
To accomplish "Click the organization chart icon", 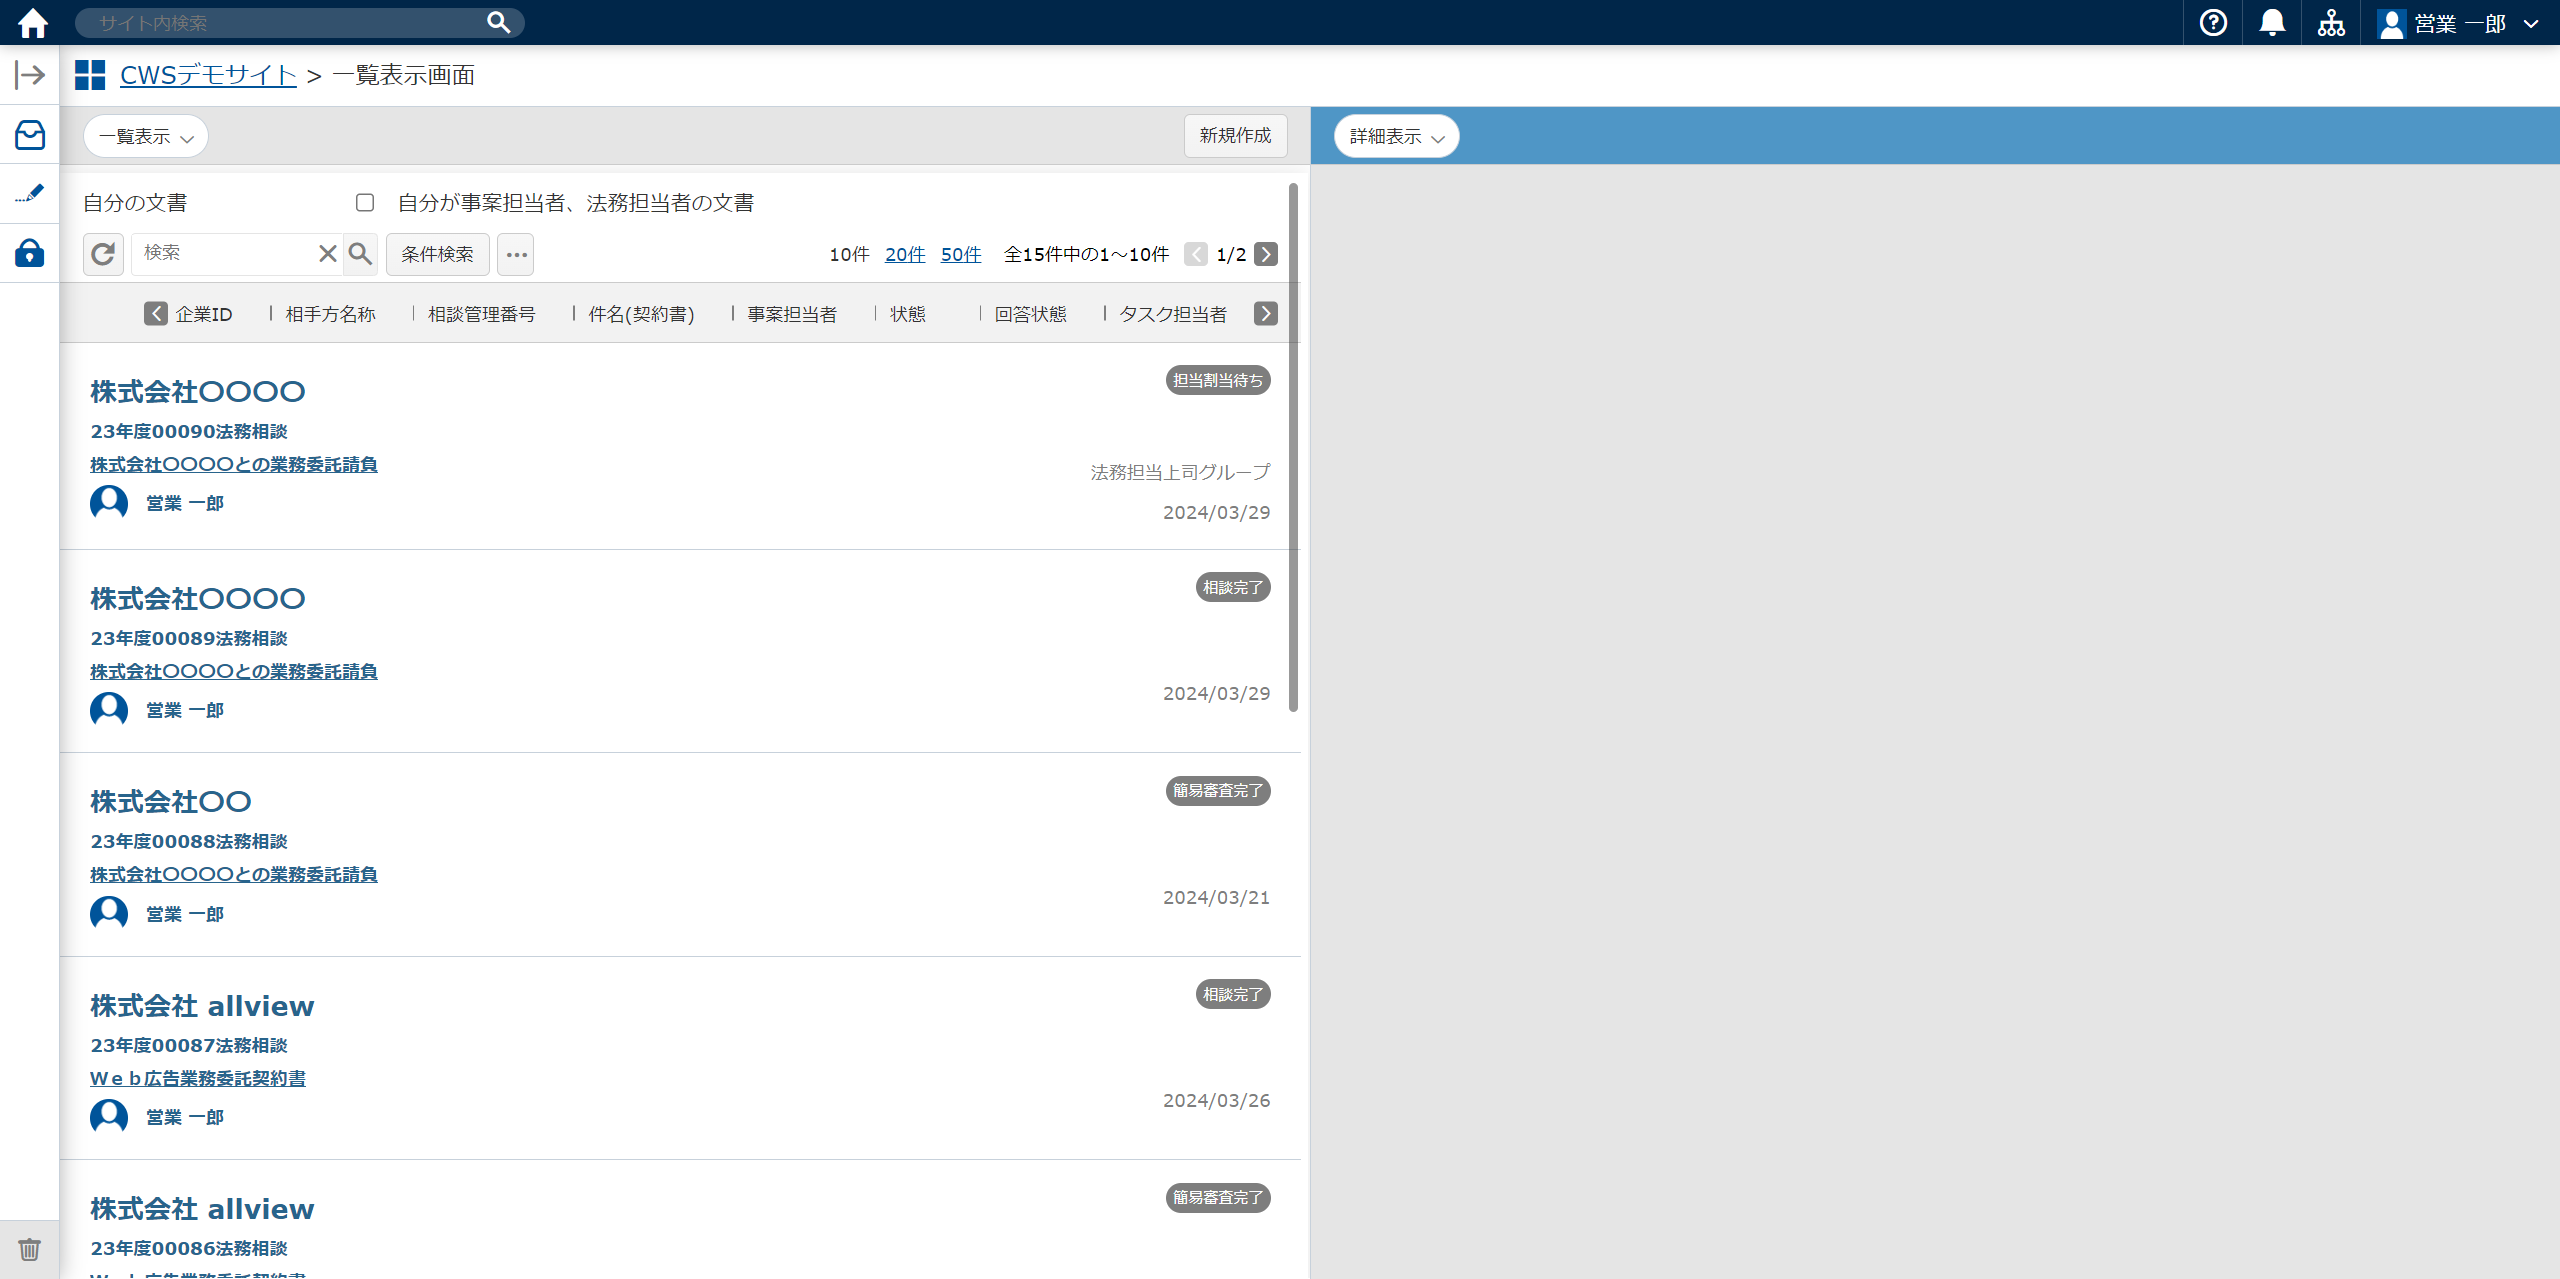I will click(2331, 22).
